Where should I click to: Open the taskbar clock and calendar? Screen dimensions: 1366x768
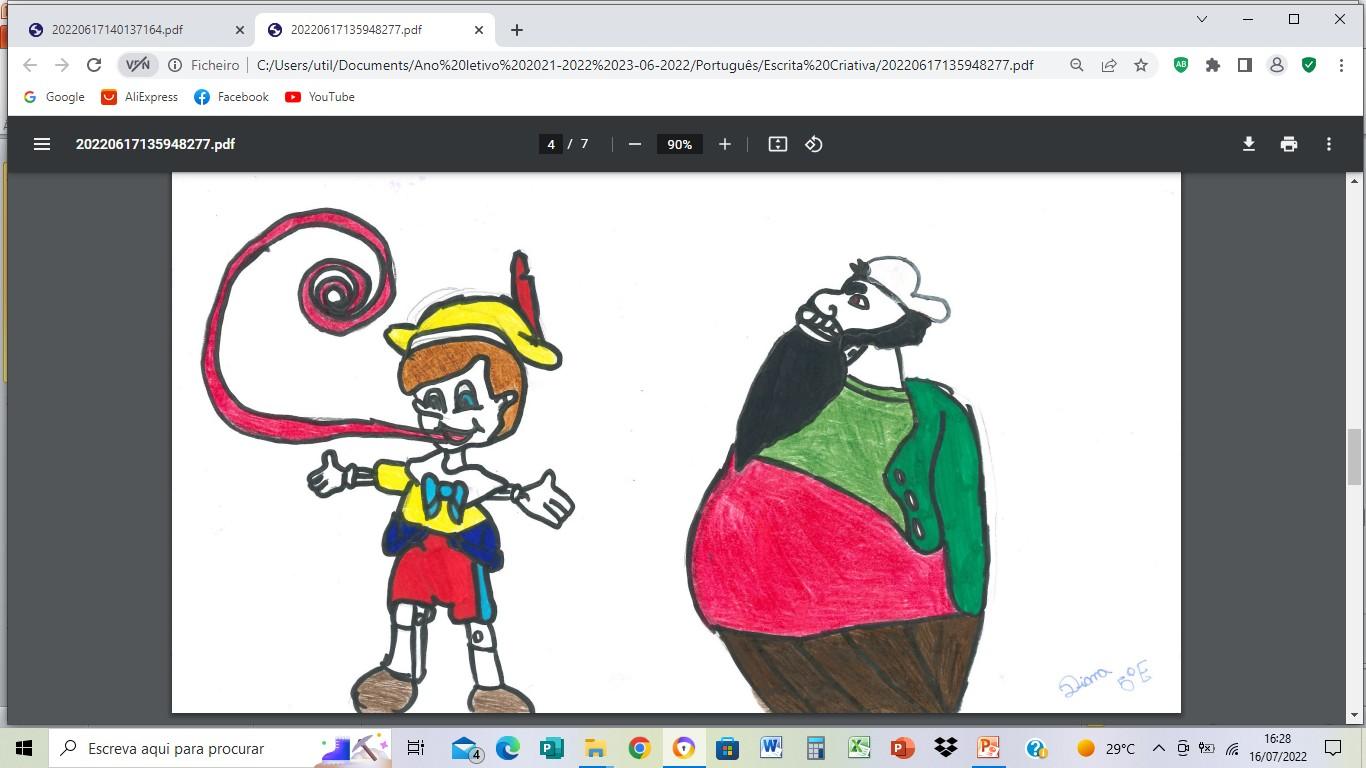(1277, 748)
